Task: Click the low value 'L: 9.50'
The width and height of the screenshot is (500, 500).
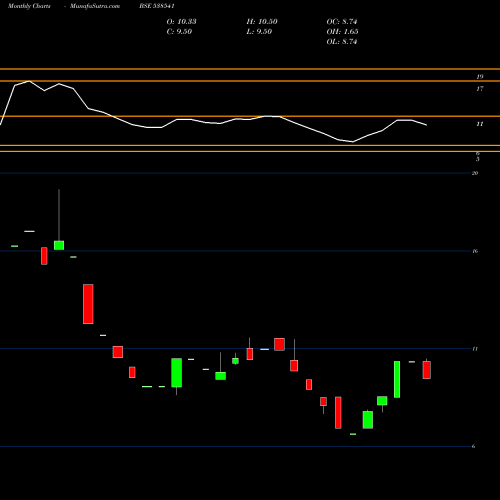Action: (259, 32)
